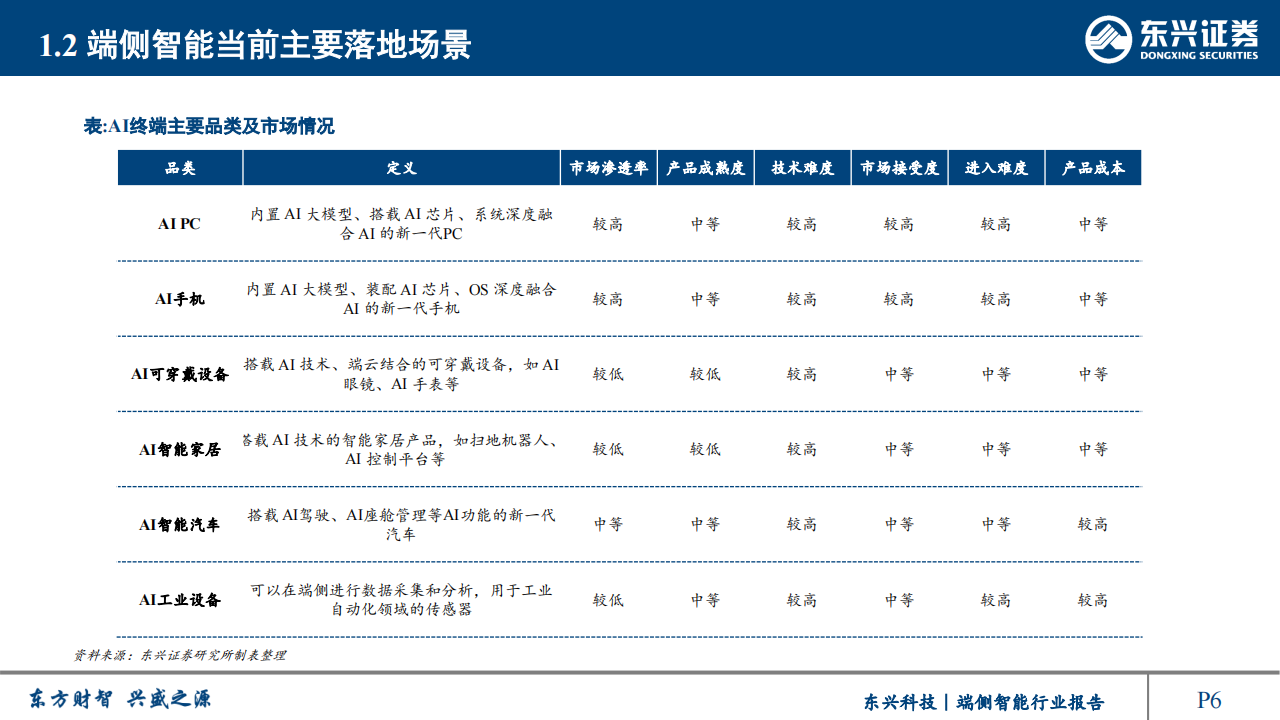
Task: Click the '产品成熟度' column header
Action: 705,168
